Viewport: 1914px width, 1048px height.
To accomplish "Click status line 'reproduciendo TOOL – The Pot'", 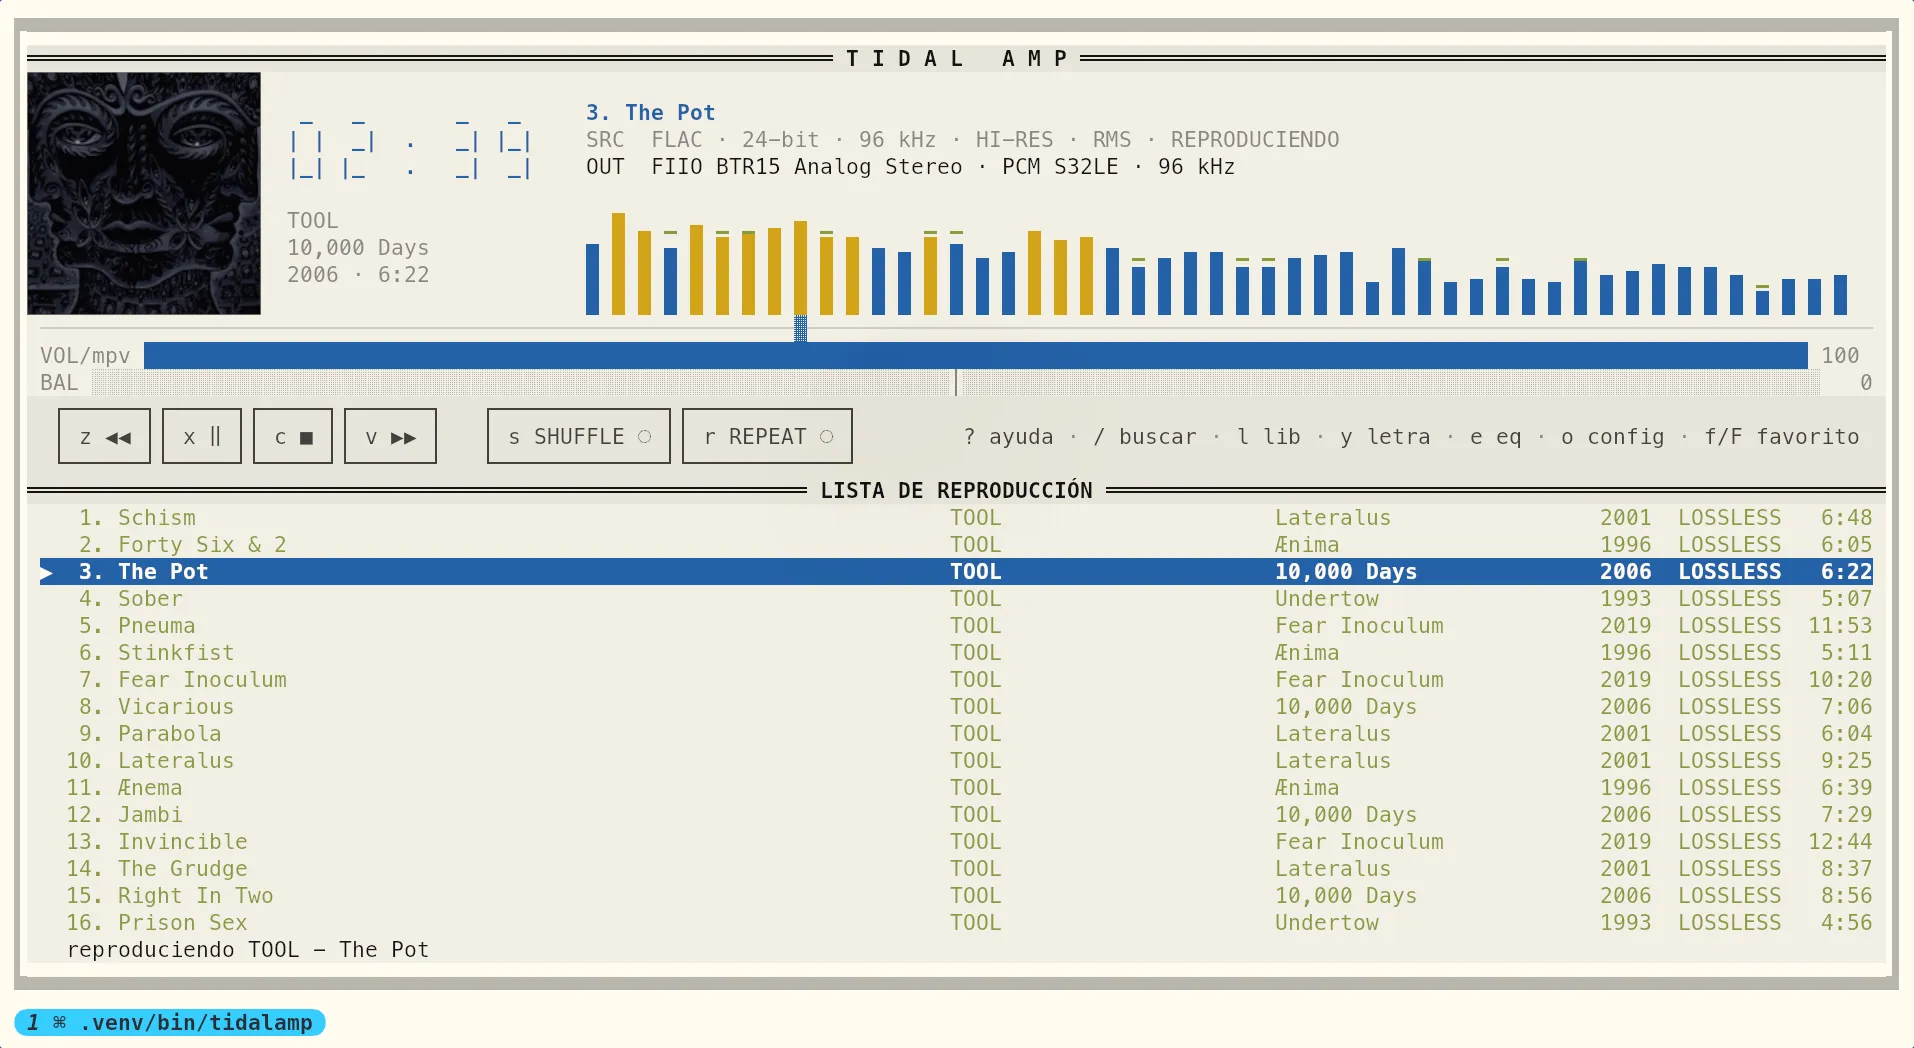I will click(248, 949).
